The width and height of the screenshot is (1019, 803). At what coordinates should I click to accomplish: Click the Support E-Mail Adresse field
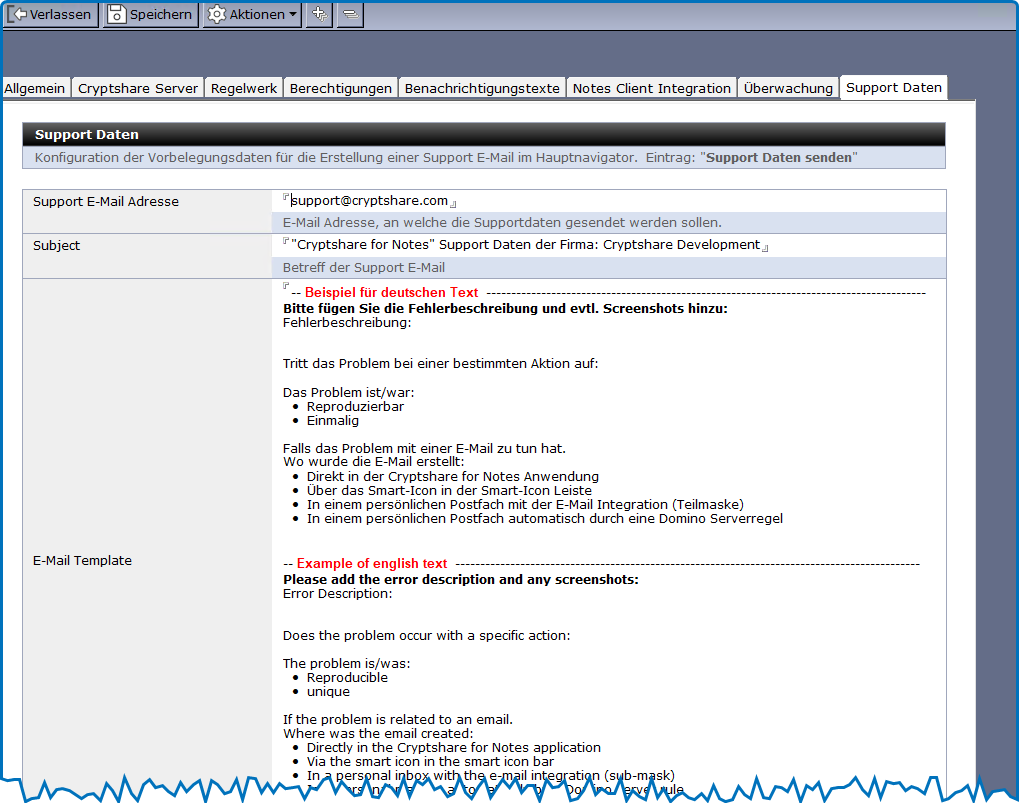pyautogui.click(x=369, y=201)
